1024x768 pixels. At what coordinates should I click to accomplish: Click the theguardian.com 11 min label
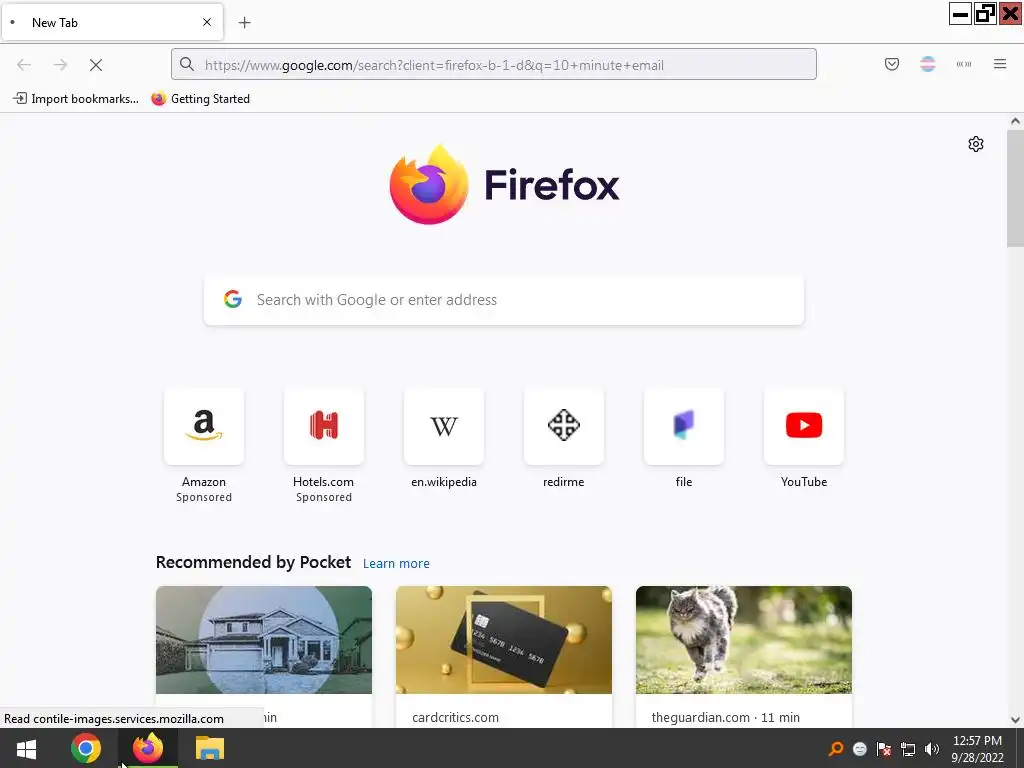[x=726, y=717]
